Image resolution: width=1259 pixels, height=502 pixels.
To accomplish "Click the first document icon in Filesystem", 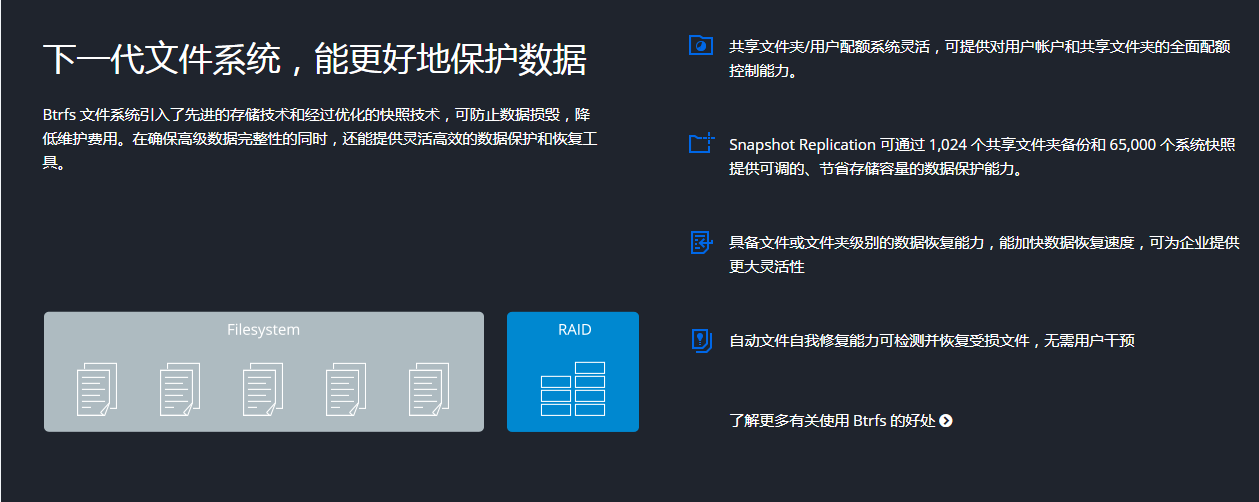I will (97, 389).
